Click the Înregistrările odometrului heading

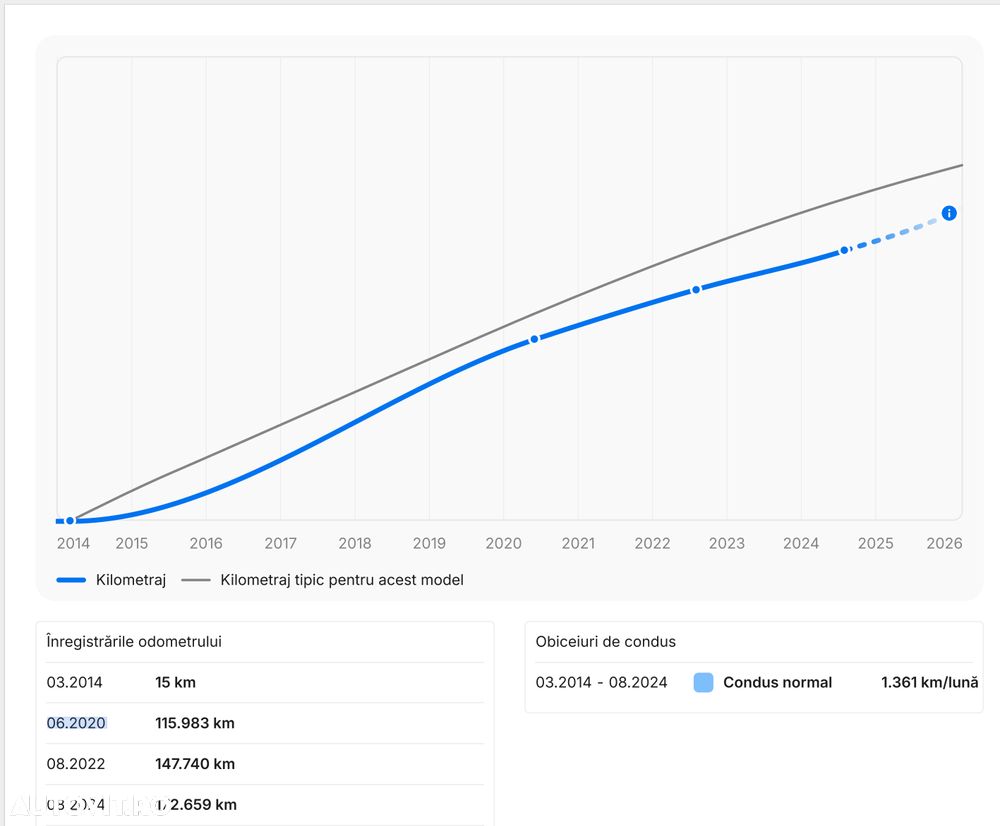pyautogui.click(x=134, y=642)
